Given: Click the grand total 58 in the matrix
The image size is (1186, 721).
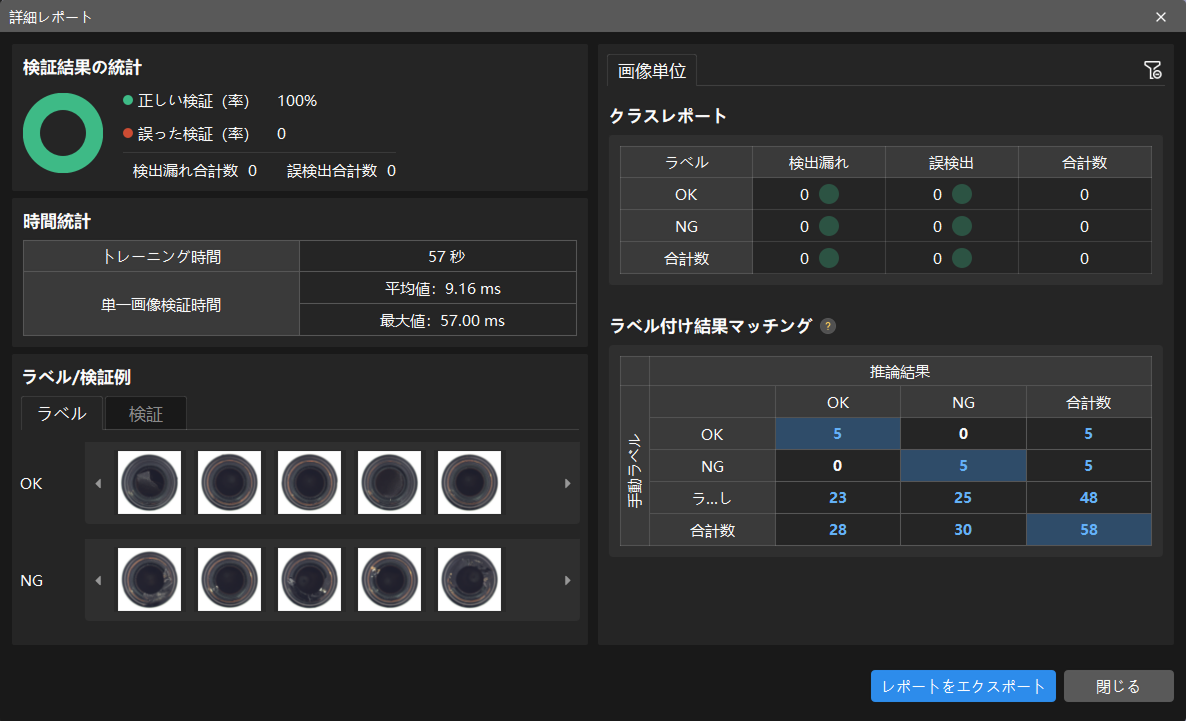Looking at the screenshot, I should [1088, 530].
